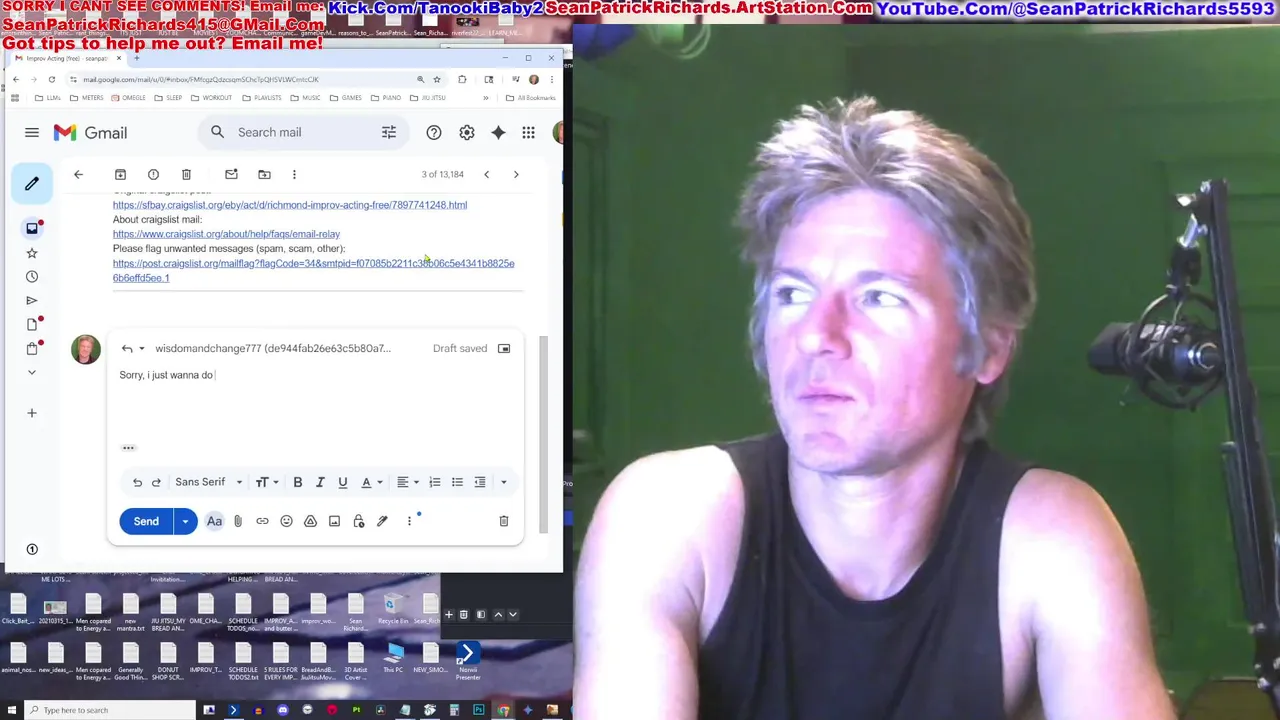Go to the older email
Image resolution: width=1280 pixels, height=720 pixels.
516,174
